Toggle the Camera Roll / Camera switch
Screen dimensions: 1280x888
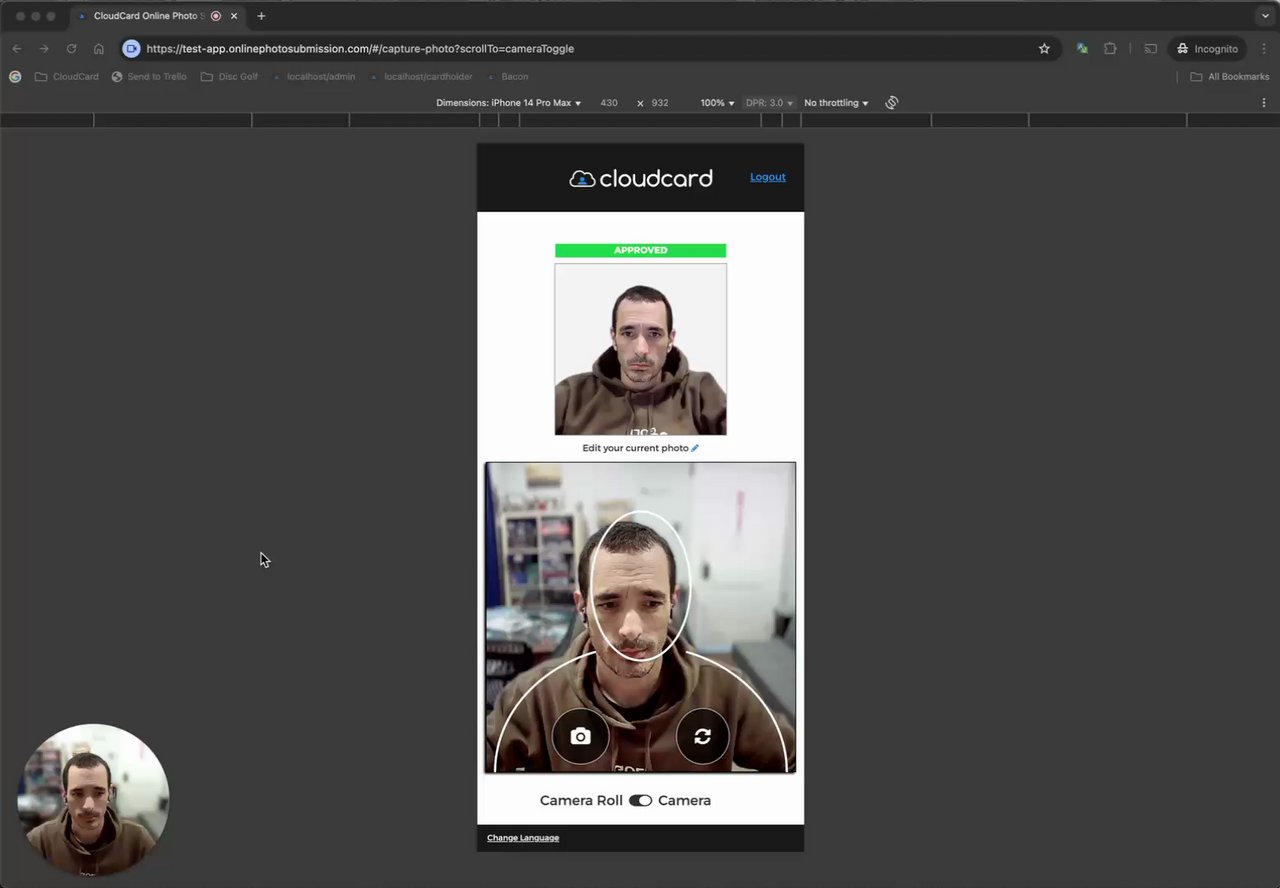[x=640, y=800]
